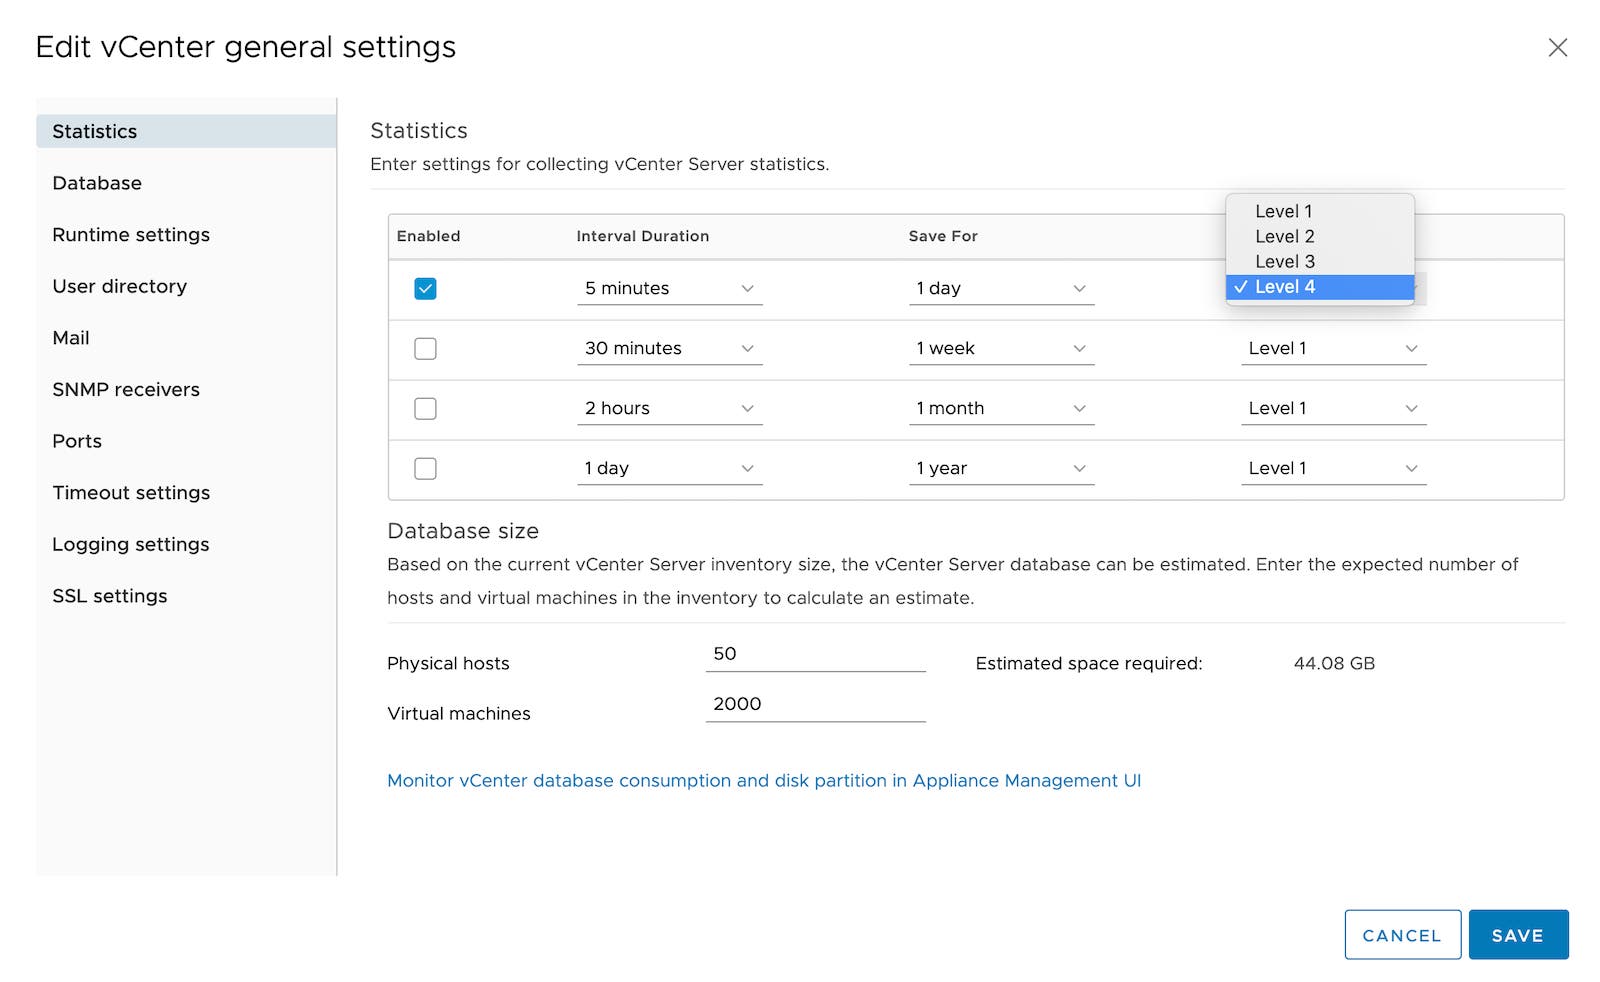Click the Monitor vCenter database consumption link
The height and width of the screenshot is (982, 1600).
coord(763,780)
